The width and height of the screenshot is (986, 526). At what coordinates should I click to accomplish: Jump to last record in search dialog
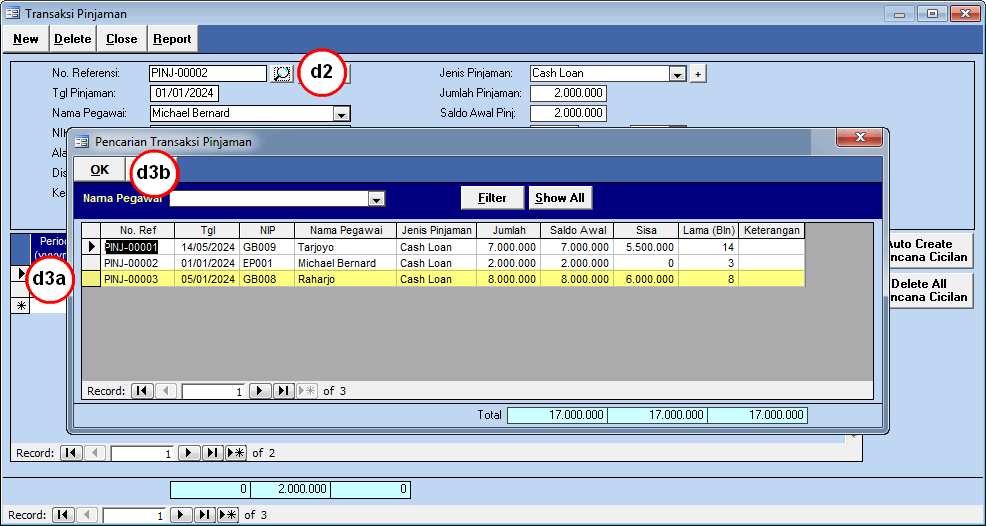[x=283, y=391]
